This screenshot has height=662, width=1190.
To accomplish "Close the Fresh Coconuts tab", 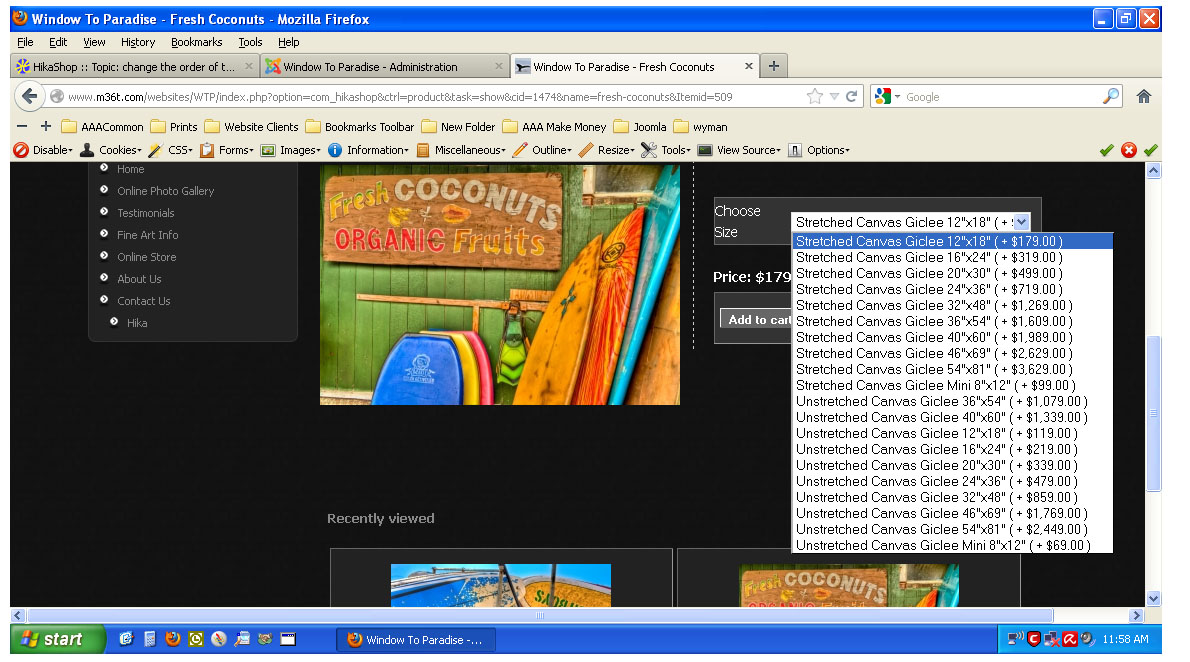I will [x=748, y=67].
